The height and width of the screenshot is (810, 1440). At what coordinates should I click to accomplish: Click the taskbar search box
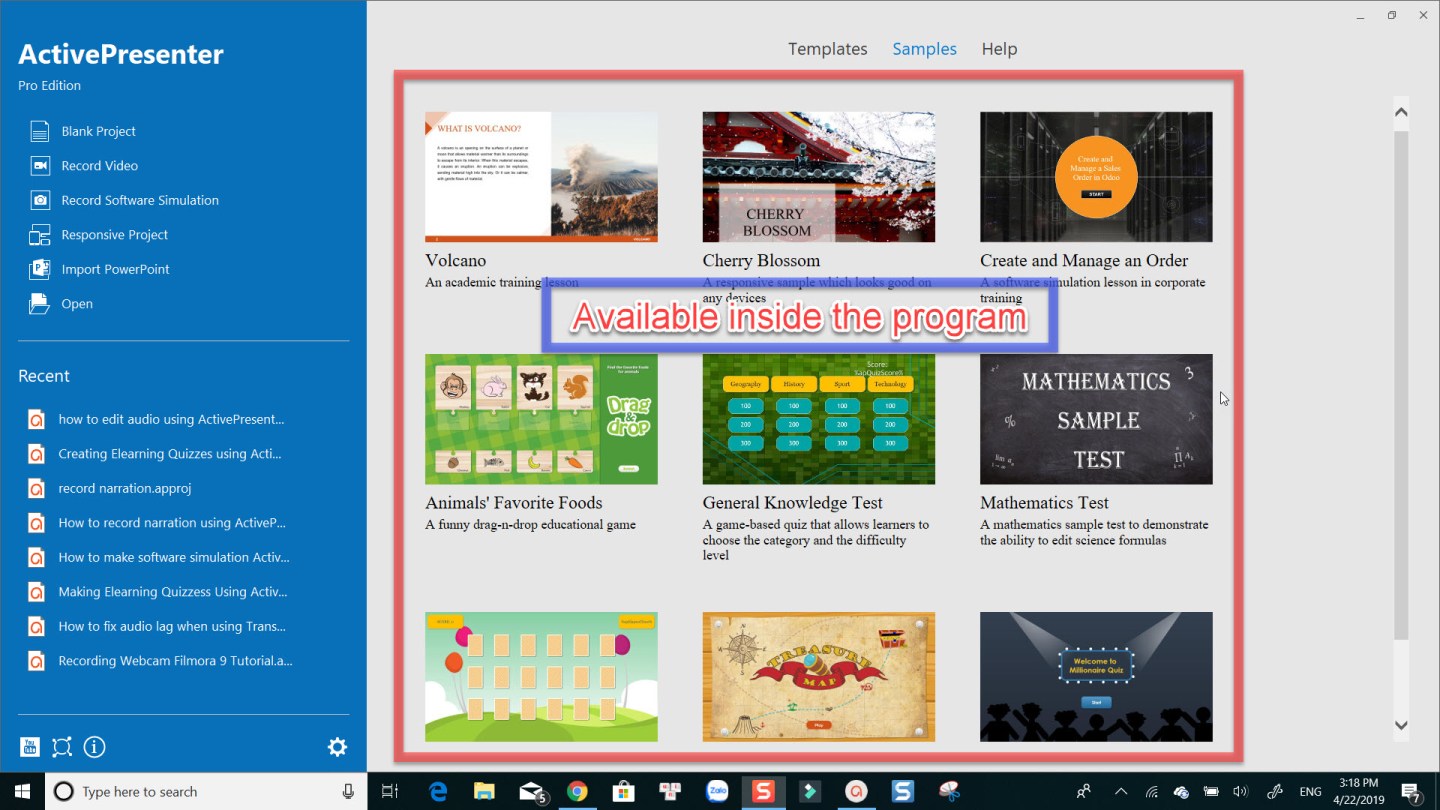(x=205, y=791)
